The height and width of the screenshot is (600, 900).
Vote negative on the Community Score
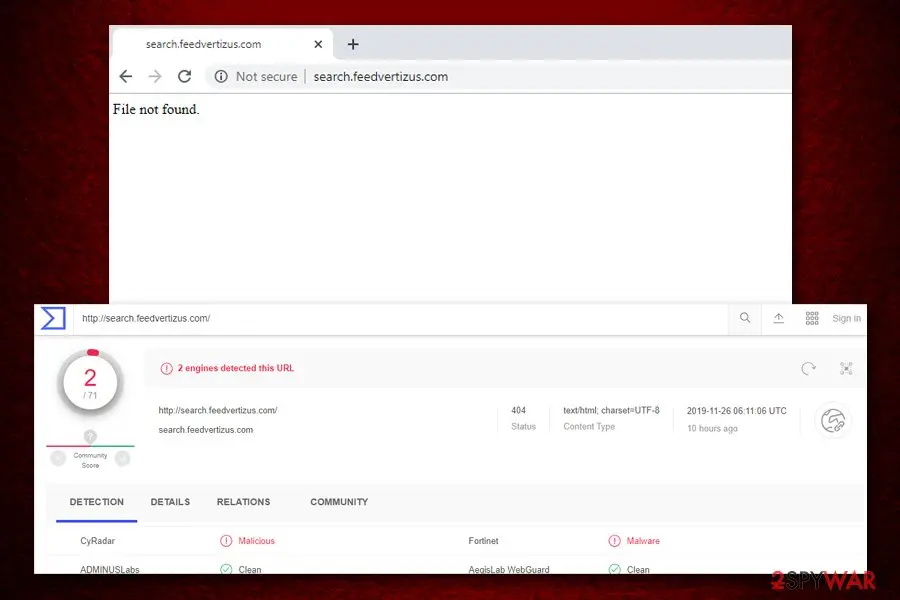tap(58, 458)
